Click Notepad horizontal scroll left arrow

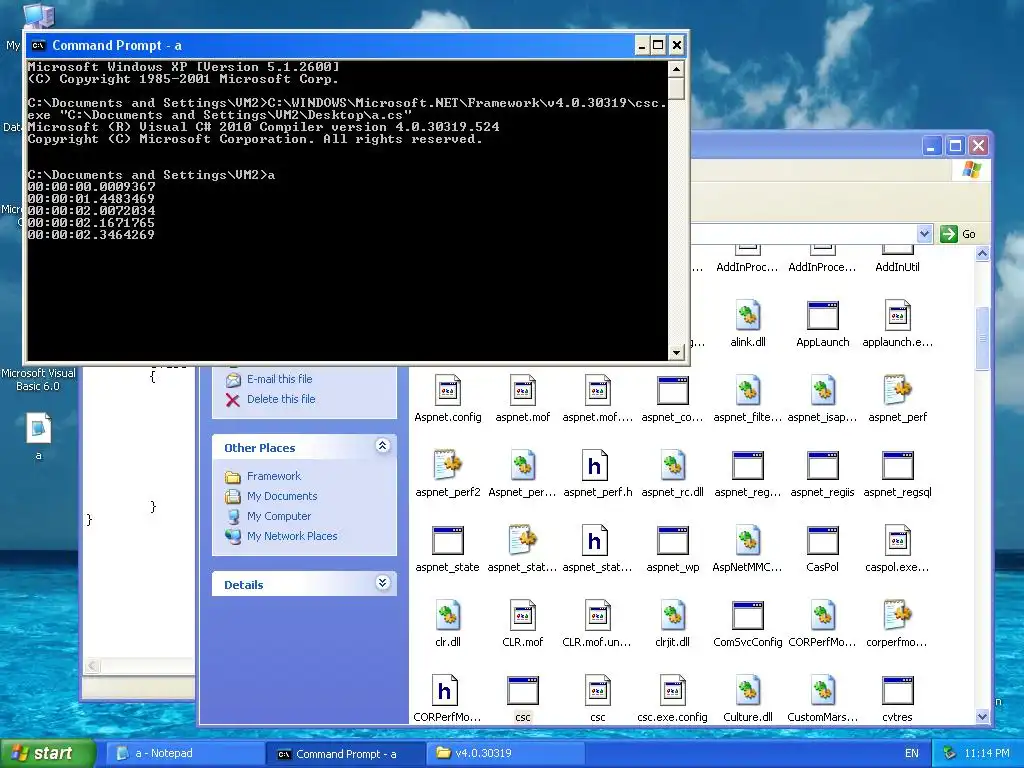[92, 666]
